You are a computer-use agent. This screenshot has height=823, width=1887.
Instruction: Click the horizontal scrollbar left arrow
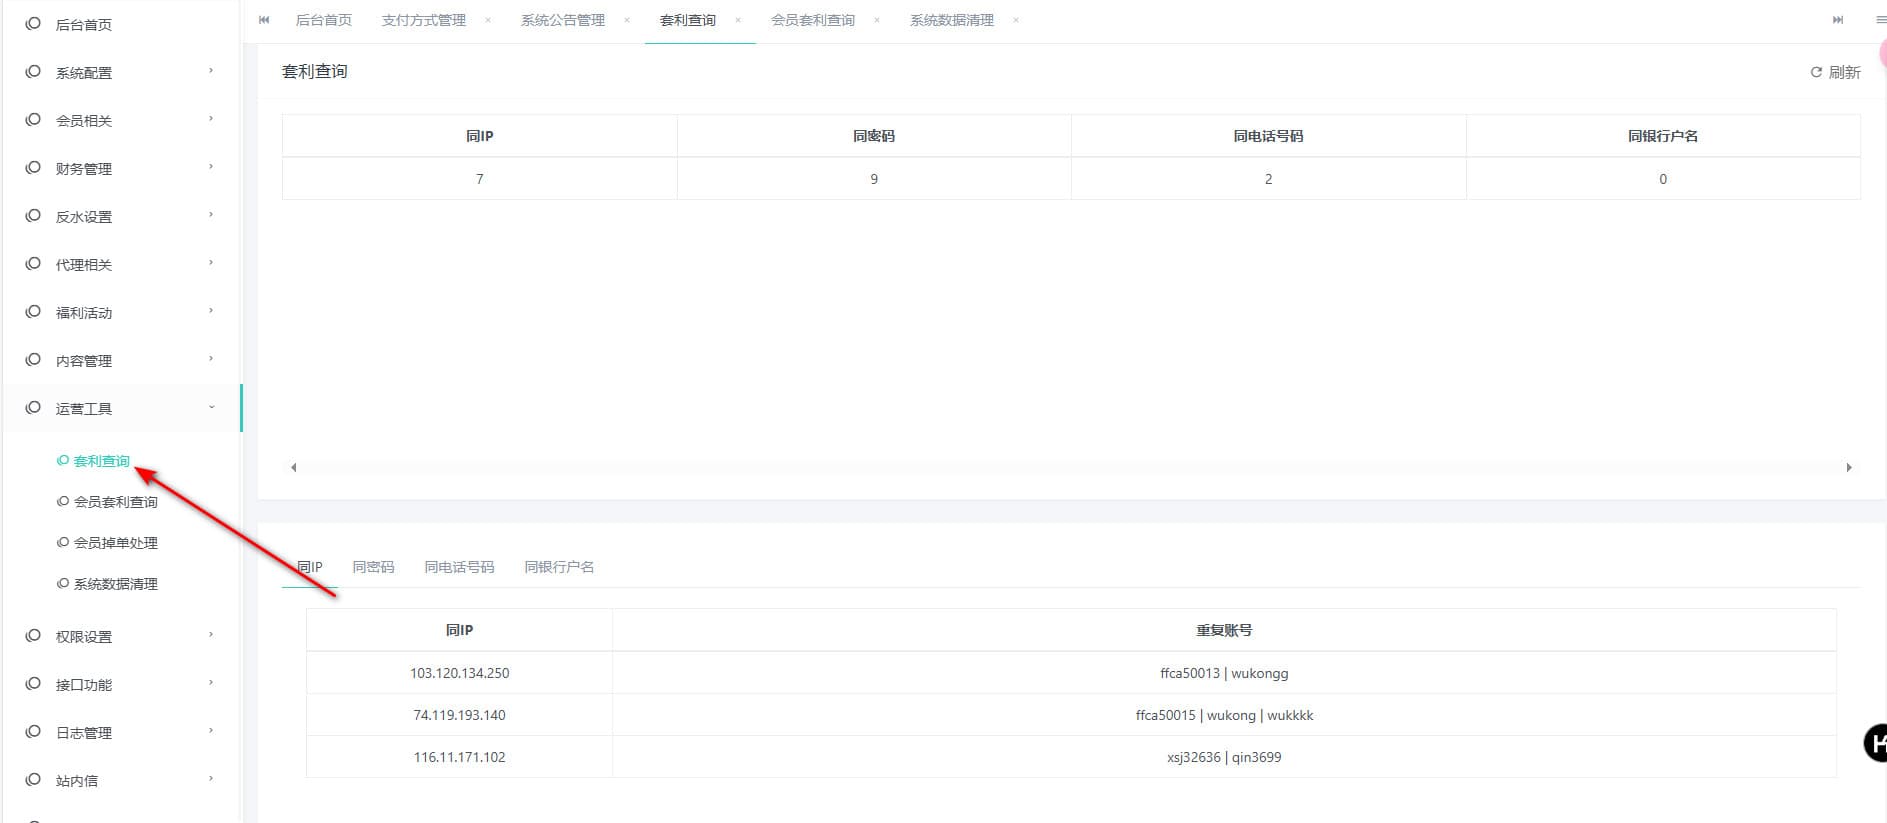(x=293, y=467)
